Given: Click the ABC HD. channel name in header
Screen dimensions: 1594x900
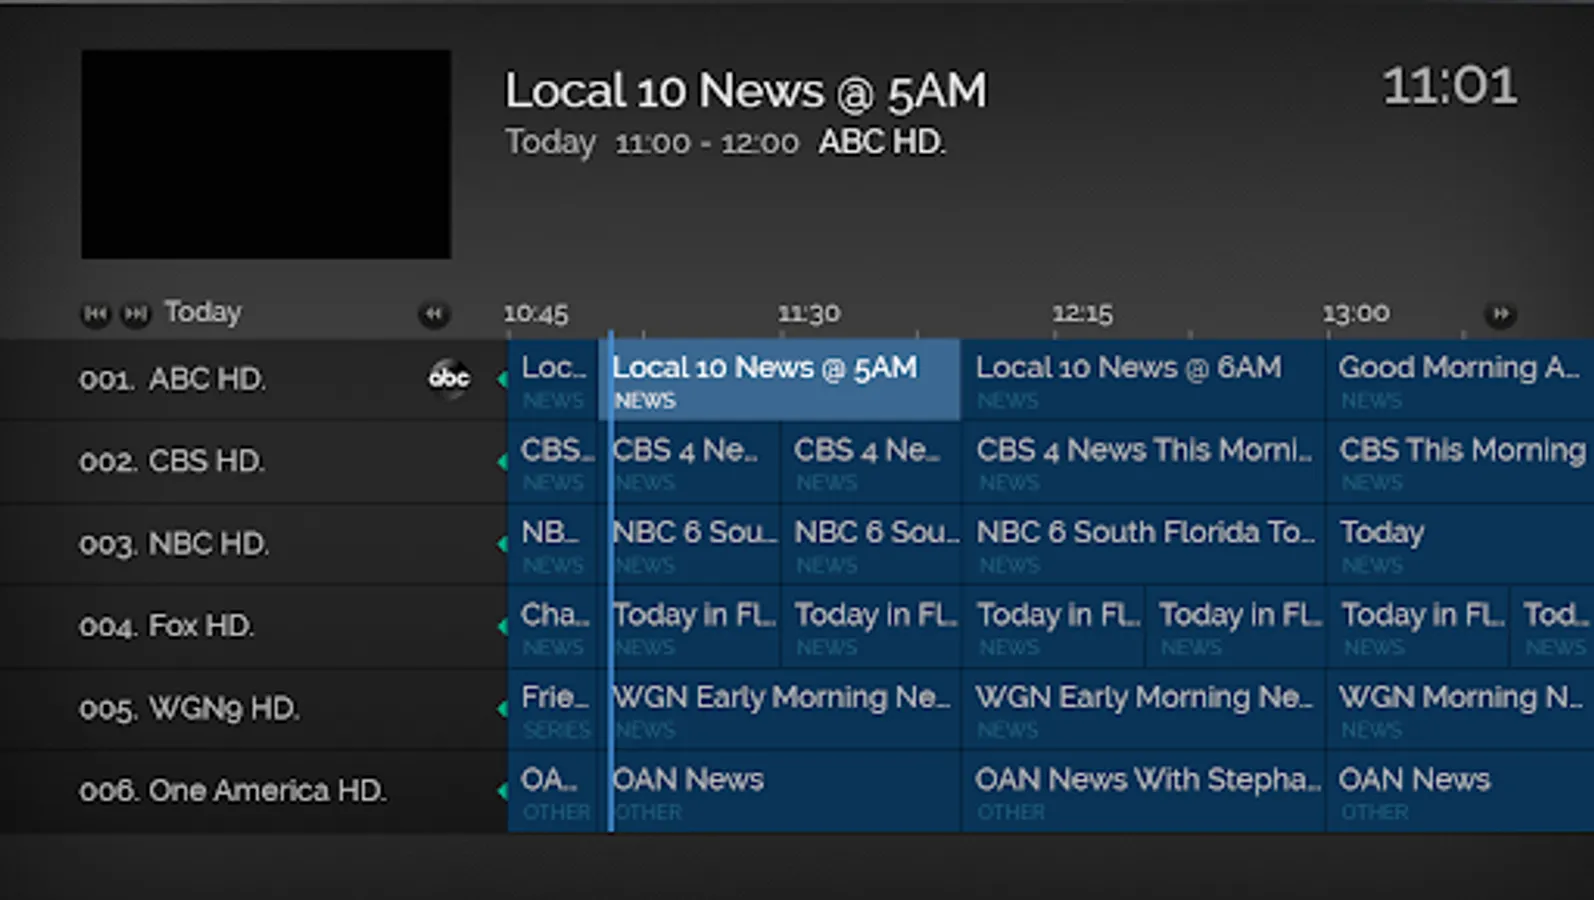Looking at the screenshot, I should (882, 143).
